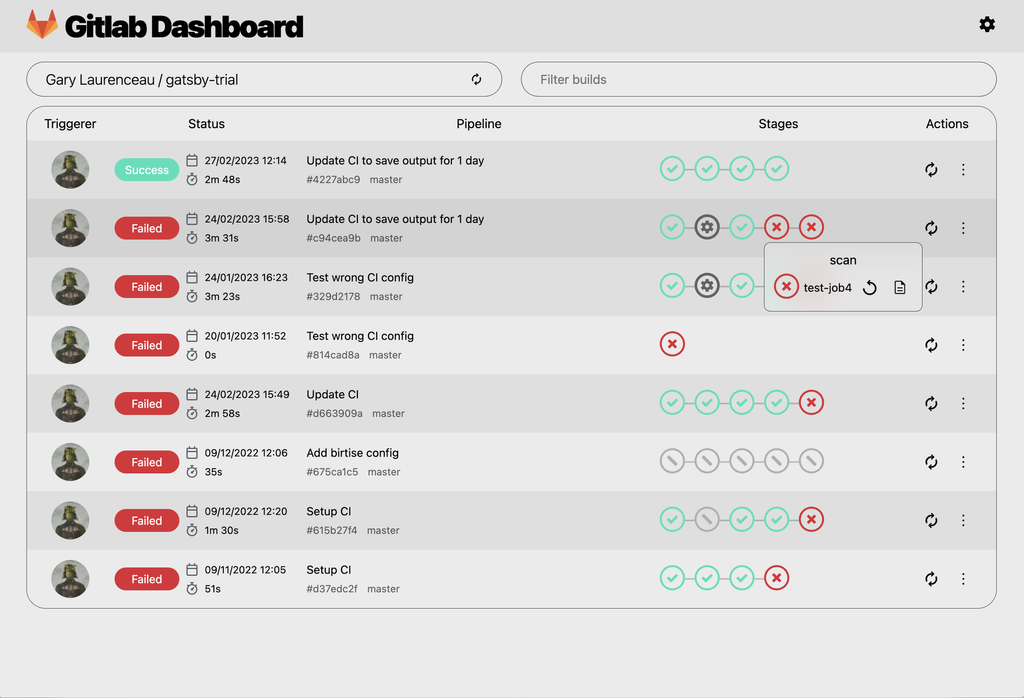Click date 20/01/2023 11:52
This screenshot has height=698, width=1024.
point(245,336)
